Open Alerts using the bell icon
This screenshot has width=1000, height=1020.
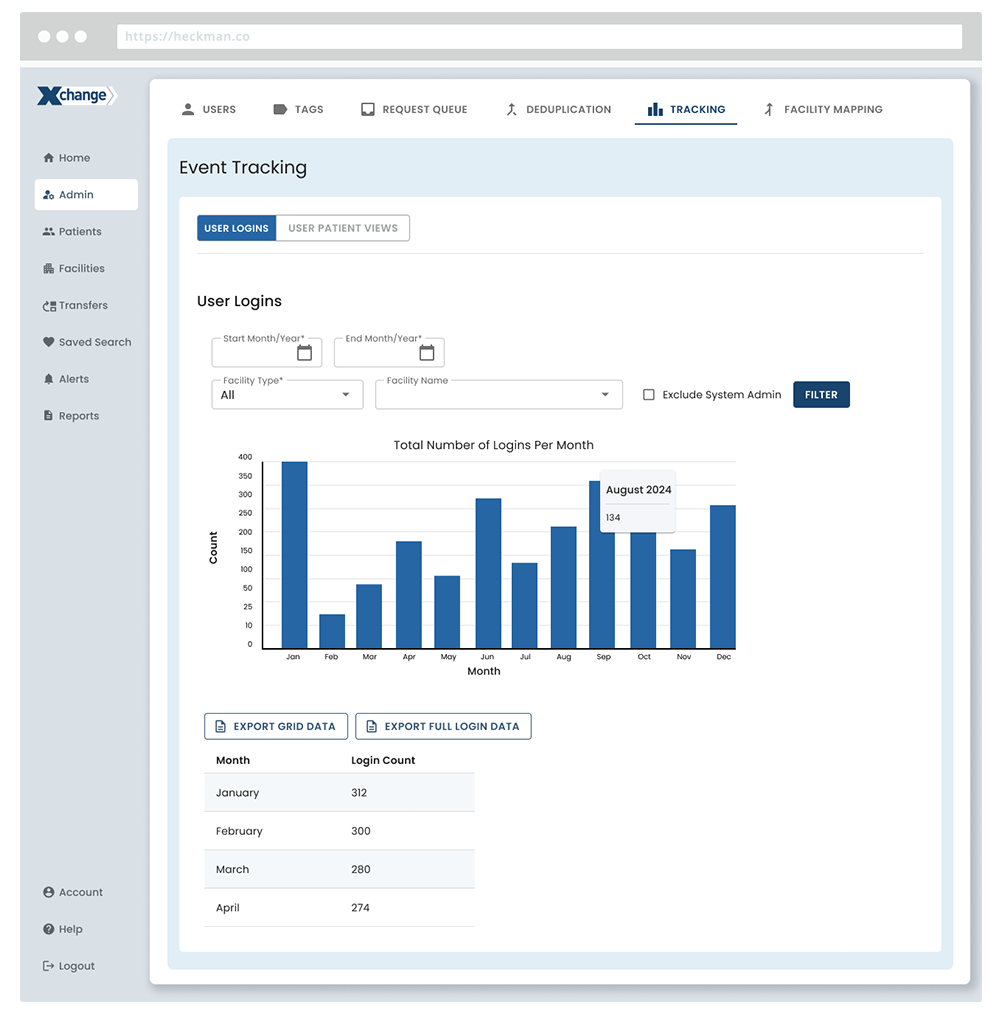click(x=48, y=379)
